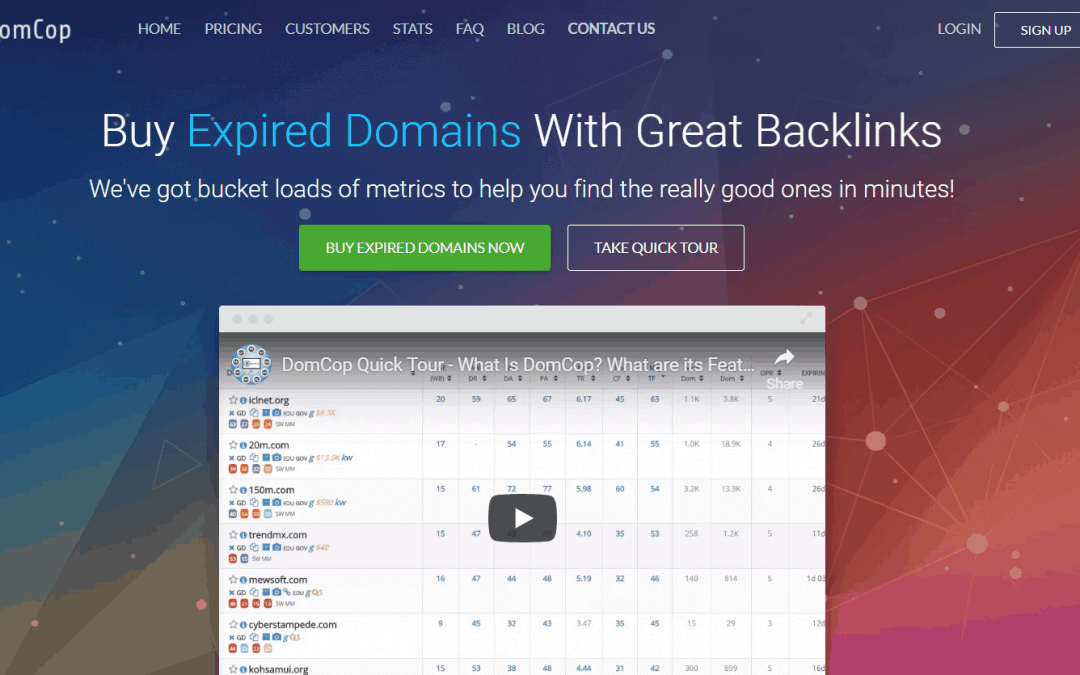Click the SIGN UP button
This screenshot has height=675, width=1080.
[1037, 30]
